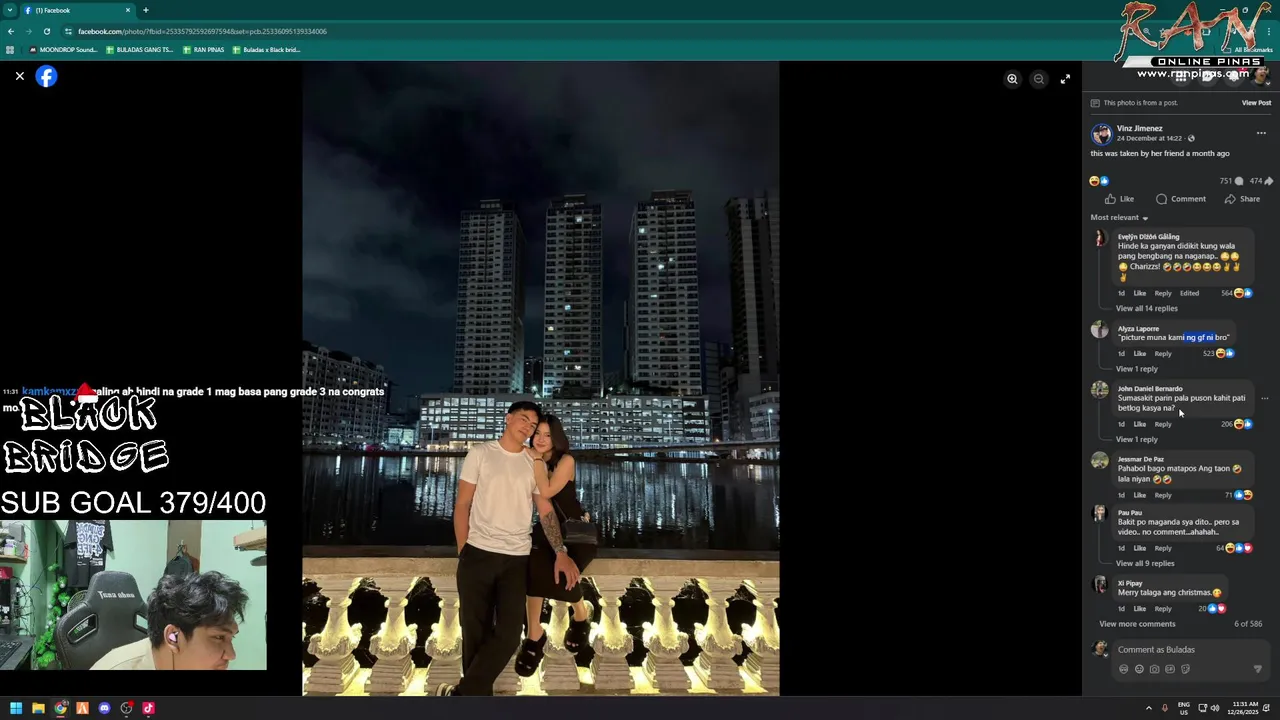Click the browser address bar URL
The image size is (1280, 720).
coord(202,31)
